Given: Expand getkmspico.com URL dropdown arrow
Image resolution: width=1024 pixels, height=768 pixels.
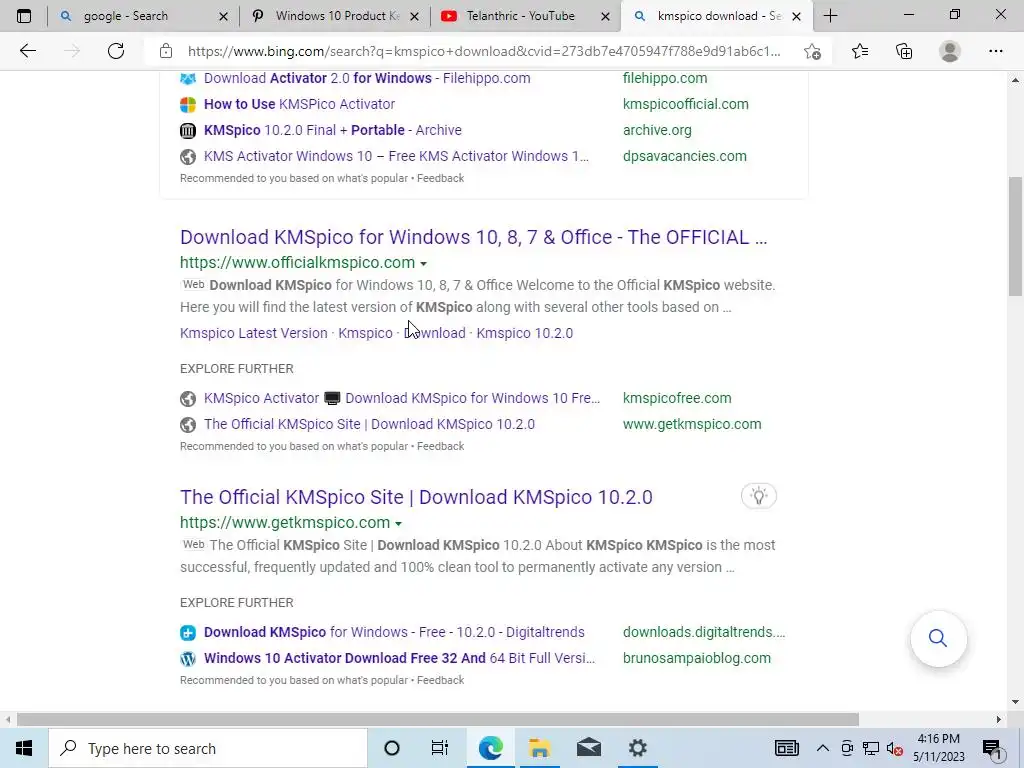Looking at the screenshot, I should (x=398, y=524).
